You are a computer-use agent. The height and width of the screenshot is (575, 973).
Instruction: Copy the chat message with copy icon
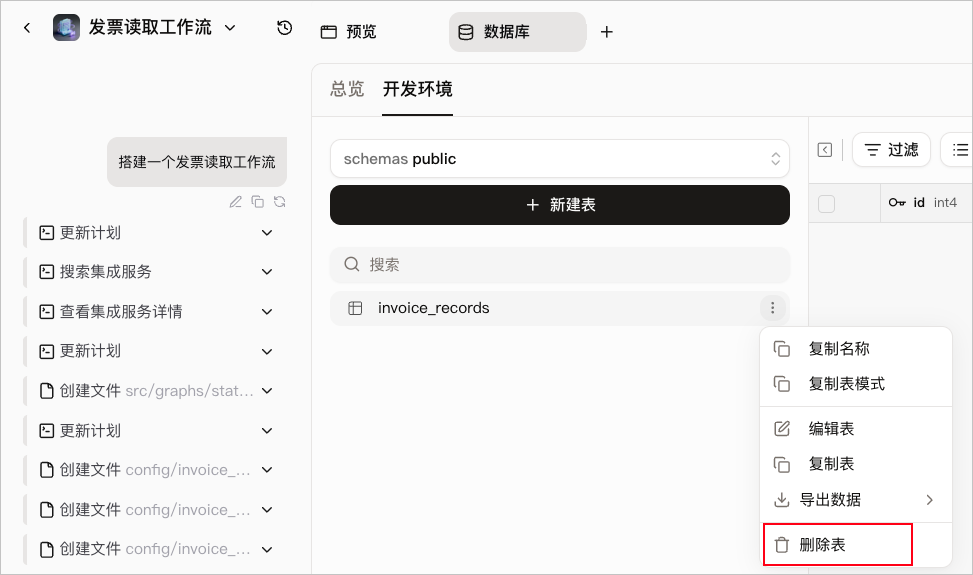coord(258,202)
